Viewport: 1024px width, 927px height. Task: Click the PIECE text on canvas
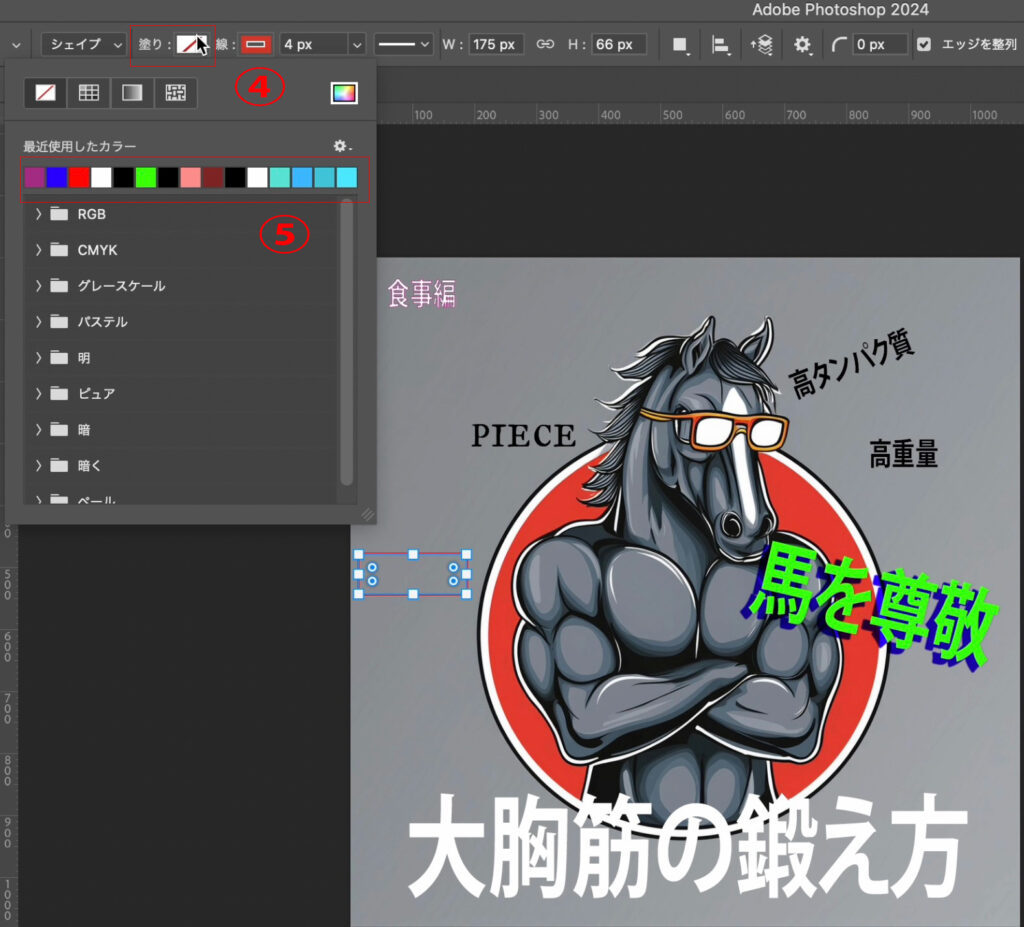(524, 436)
